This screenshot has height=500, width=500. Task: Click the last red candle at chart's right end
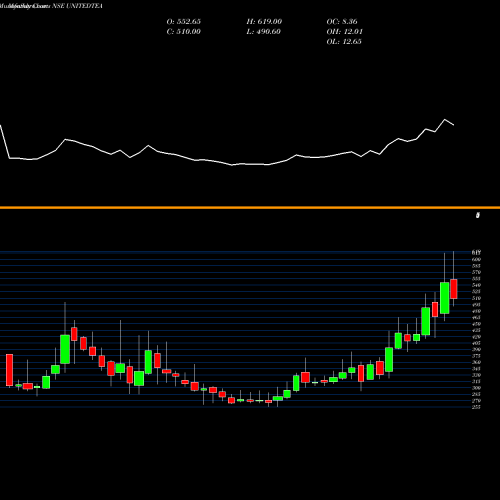454,289
